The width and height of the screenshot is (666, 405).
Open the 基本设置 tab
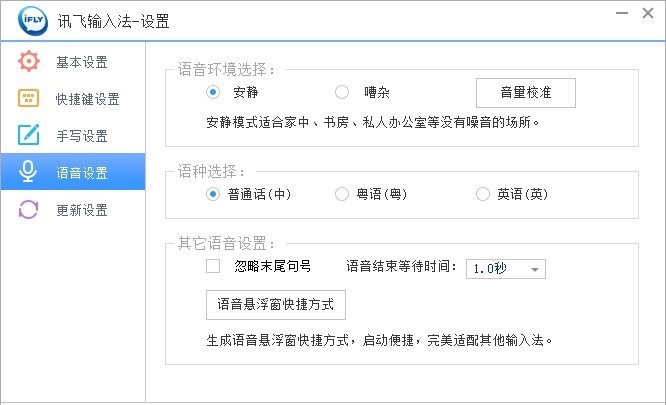click(x=81, y=63)
